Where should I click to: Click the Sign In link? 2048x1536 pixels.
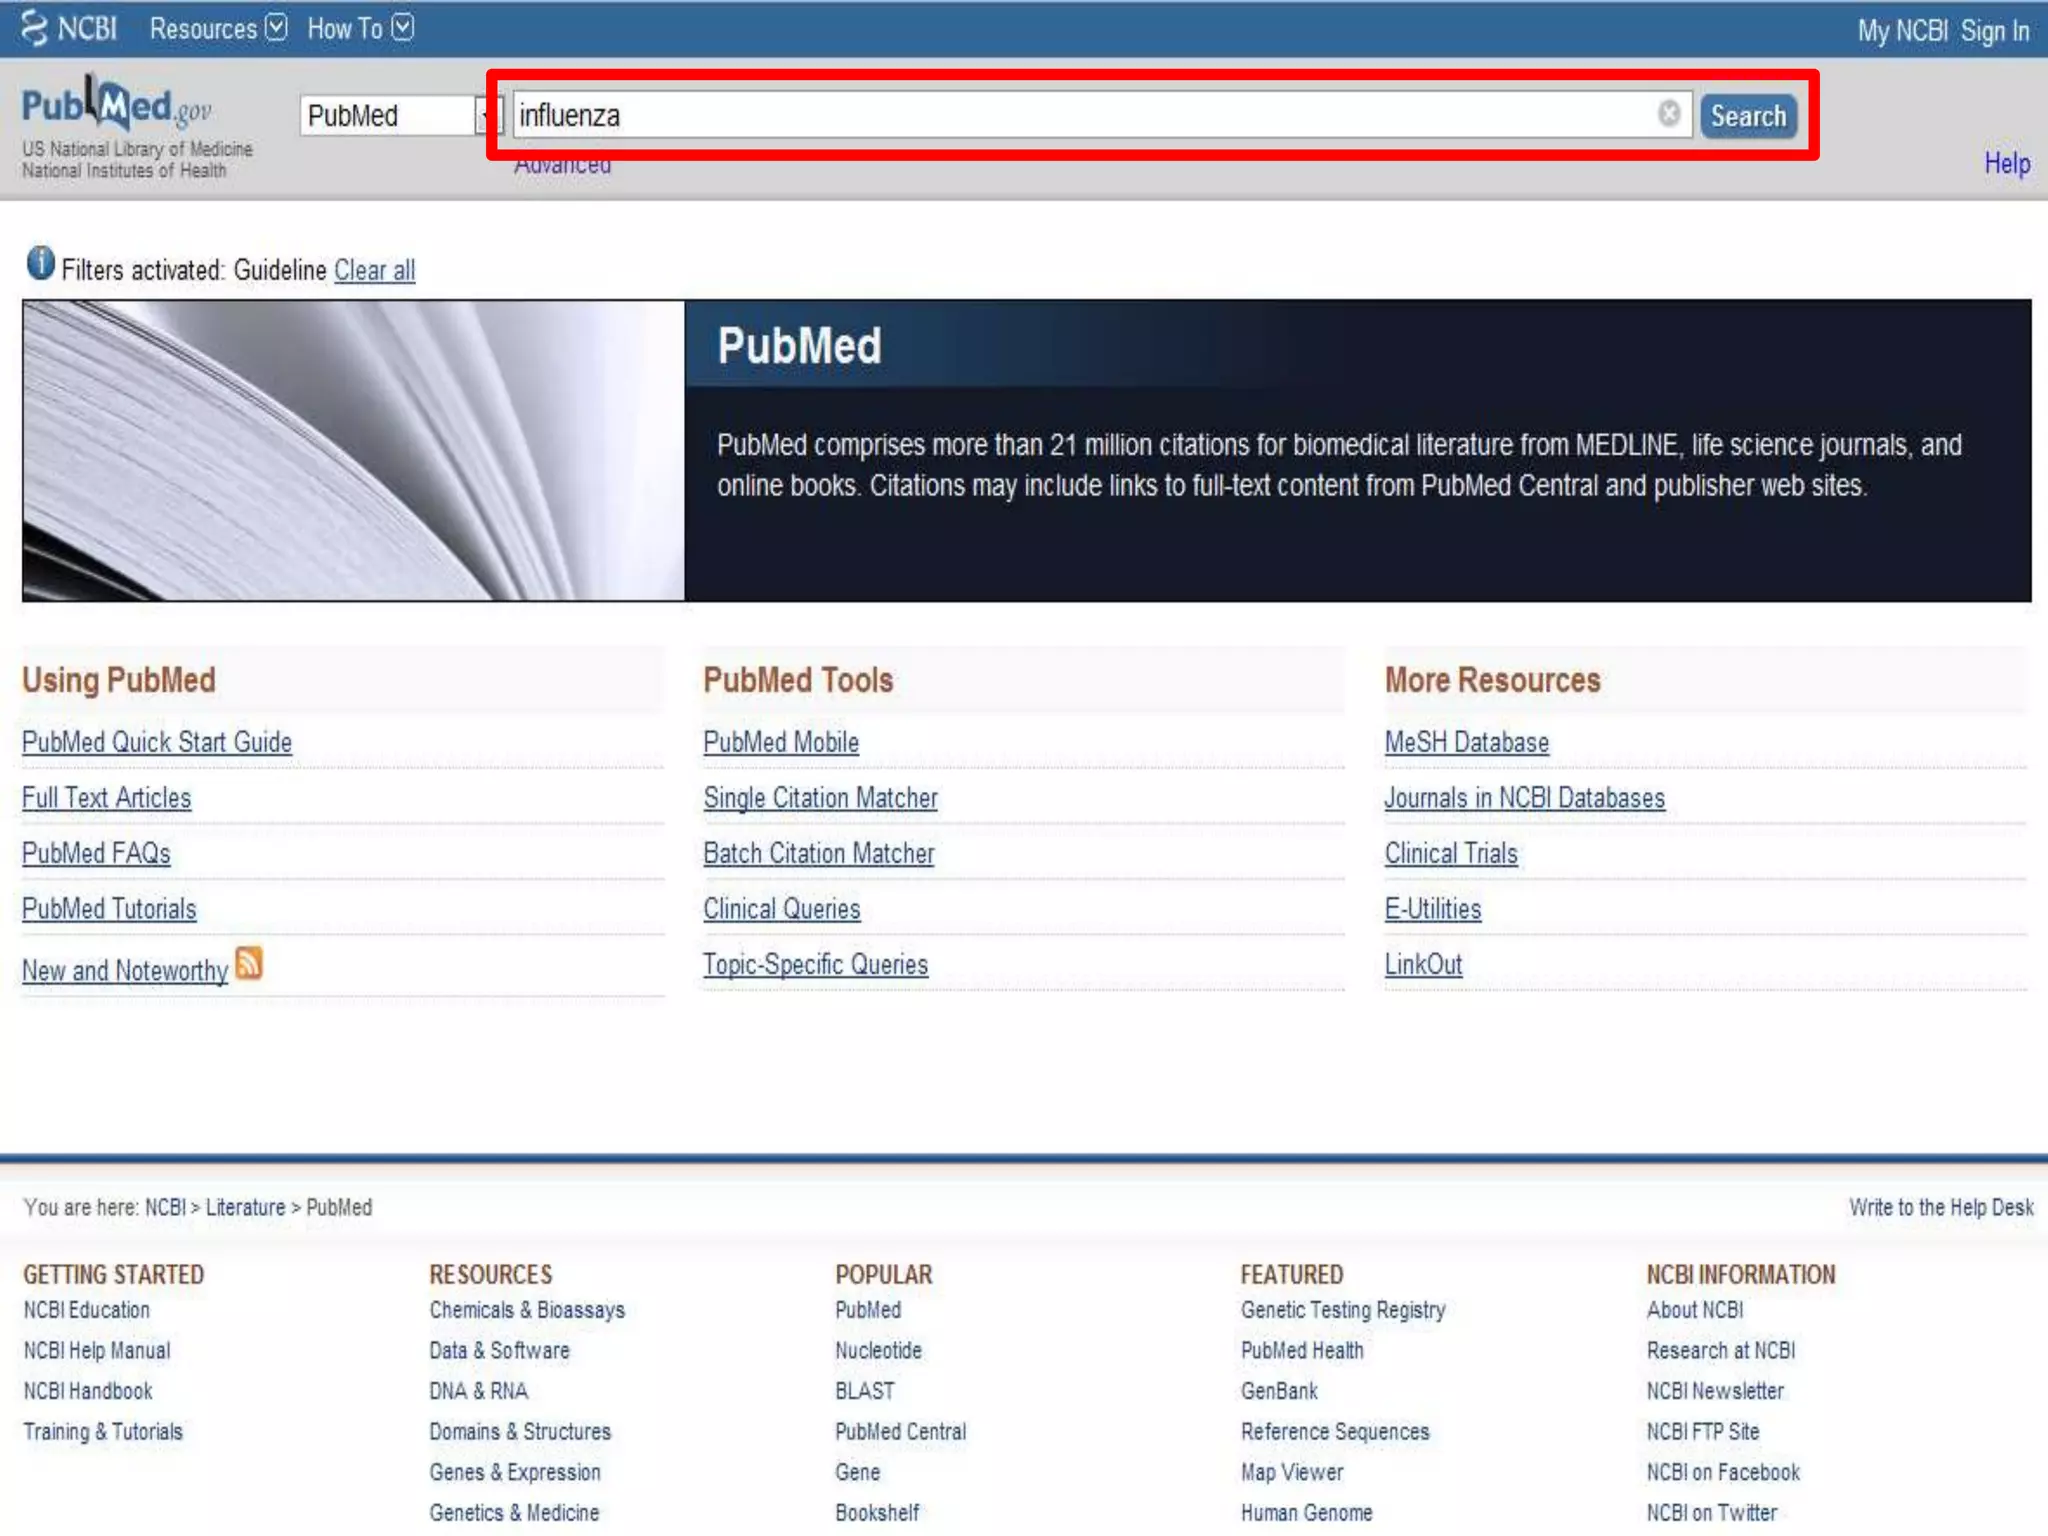pos(1994,31)
